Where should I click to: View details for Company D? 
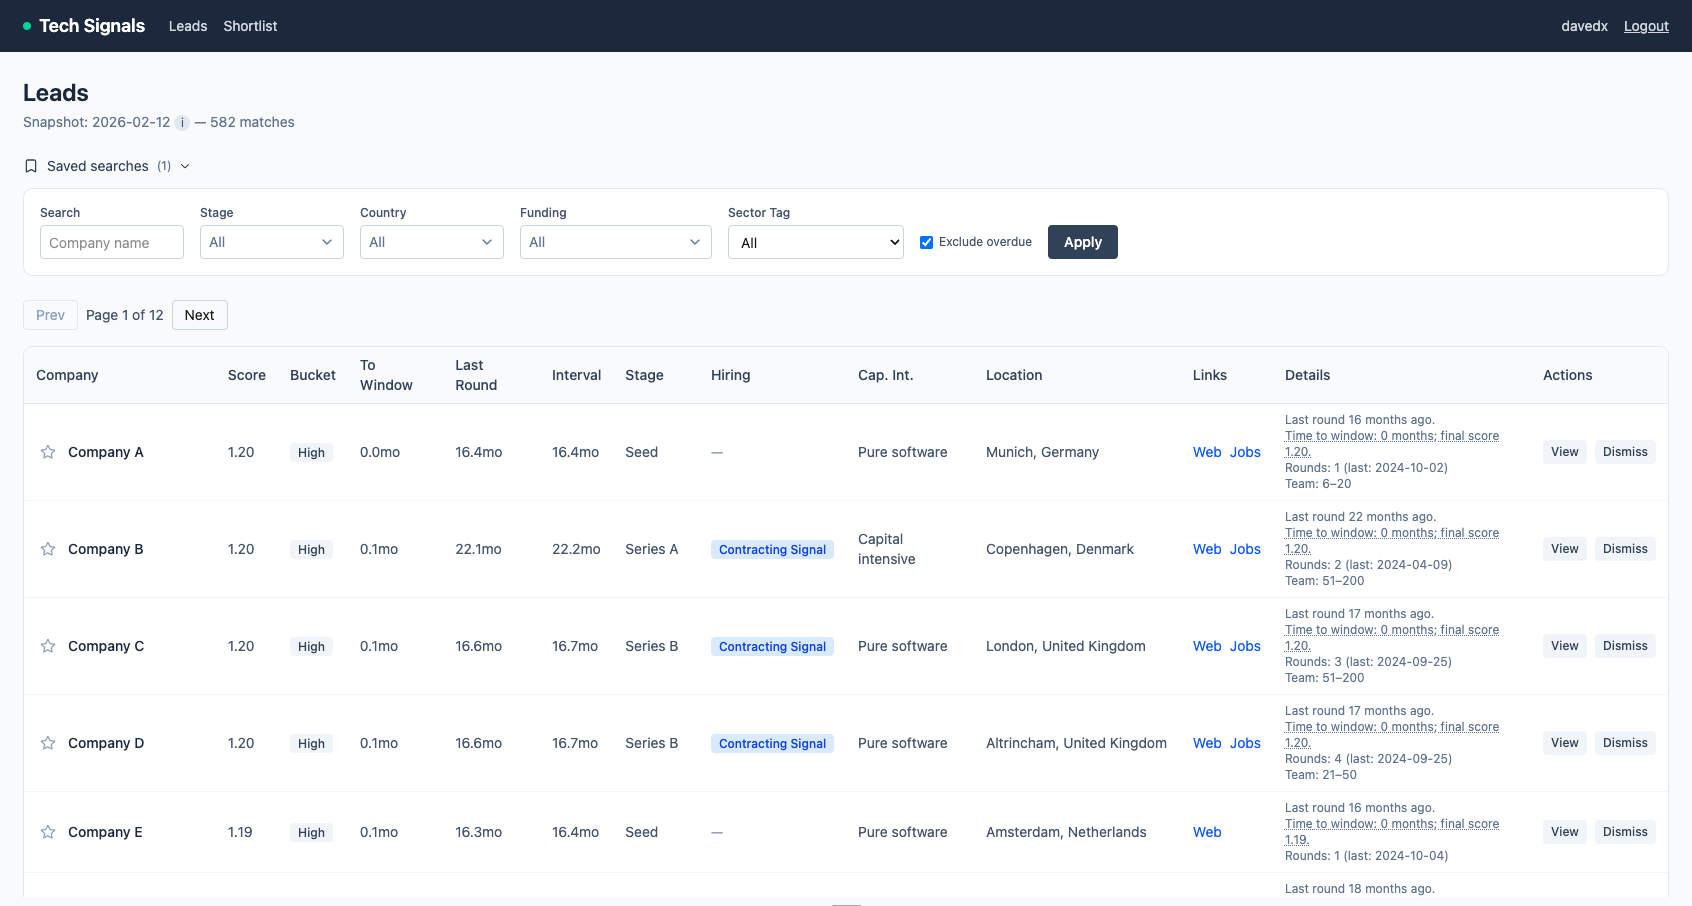[x=1565, y=743]
